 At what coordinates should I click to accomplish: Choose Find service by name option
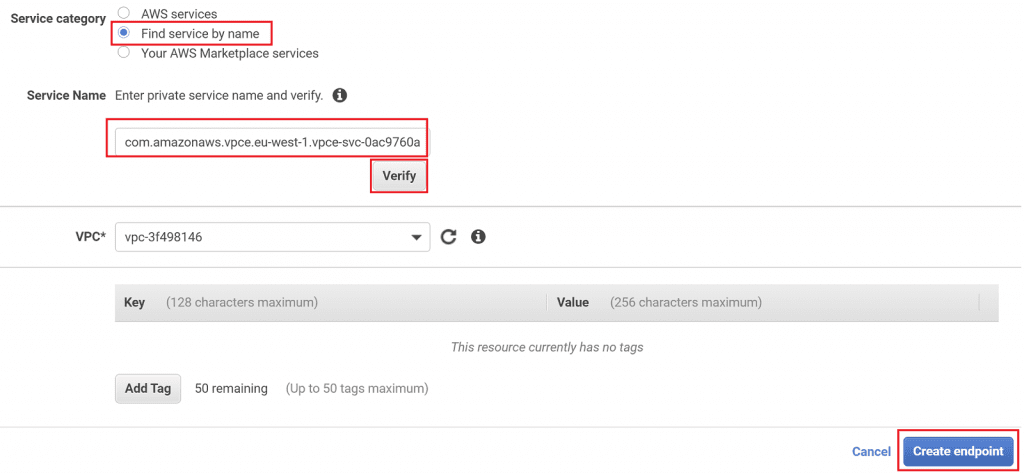(124, 33)
